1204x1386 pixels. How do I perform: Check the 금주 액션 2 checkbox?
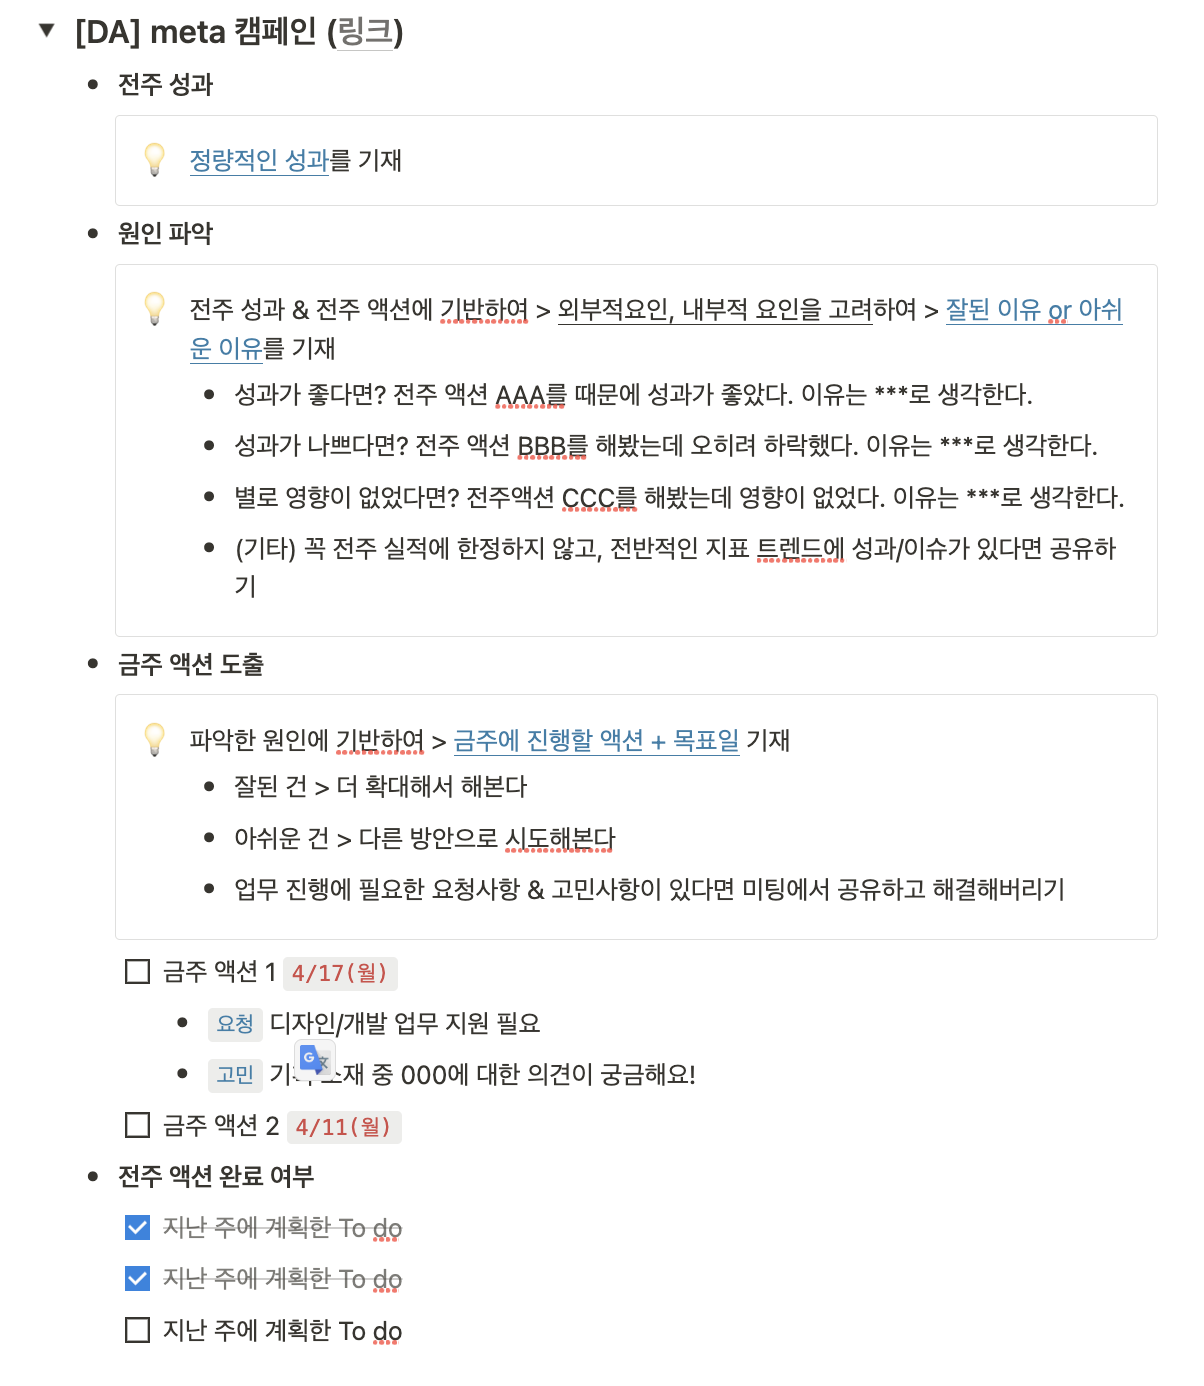[138, 1126]
